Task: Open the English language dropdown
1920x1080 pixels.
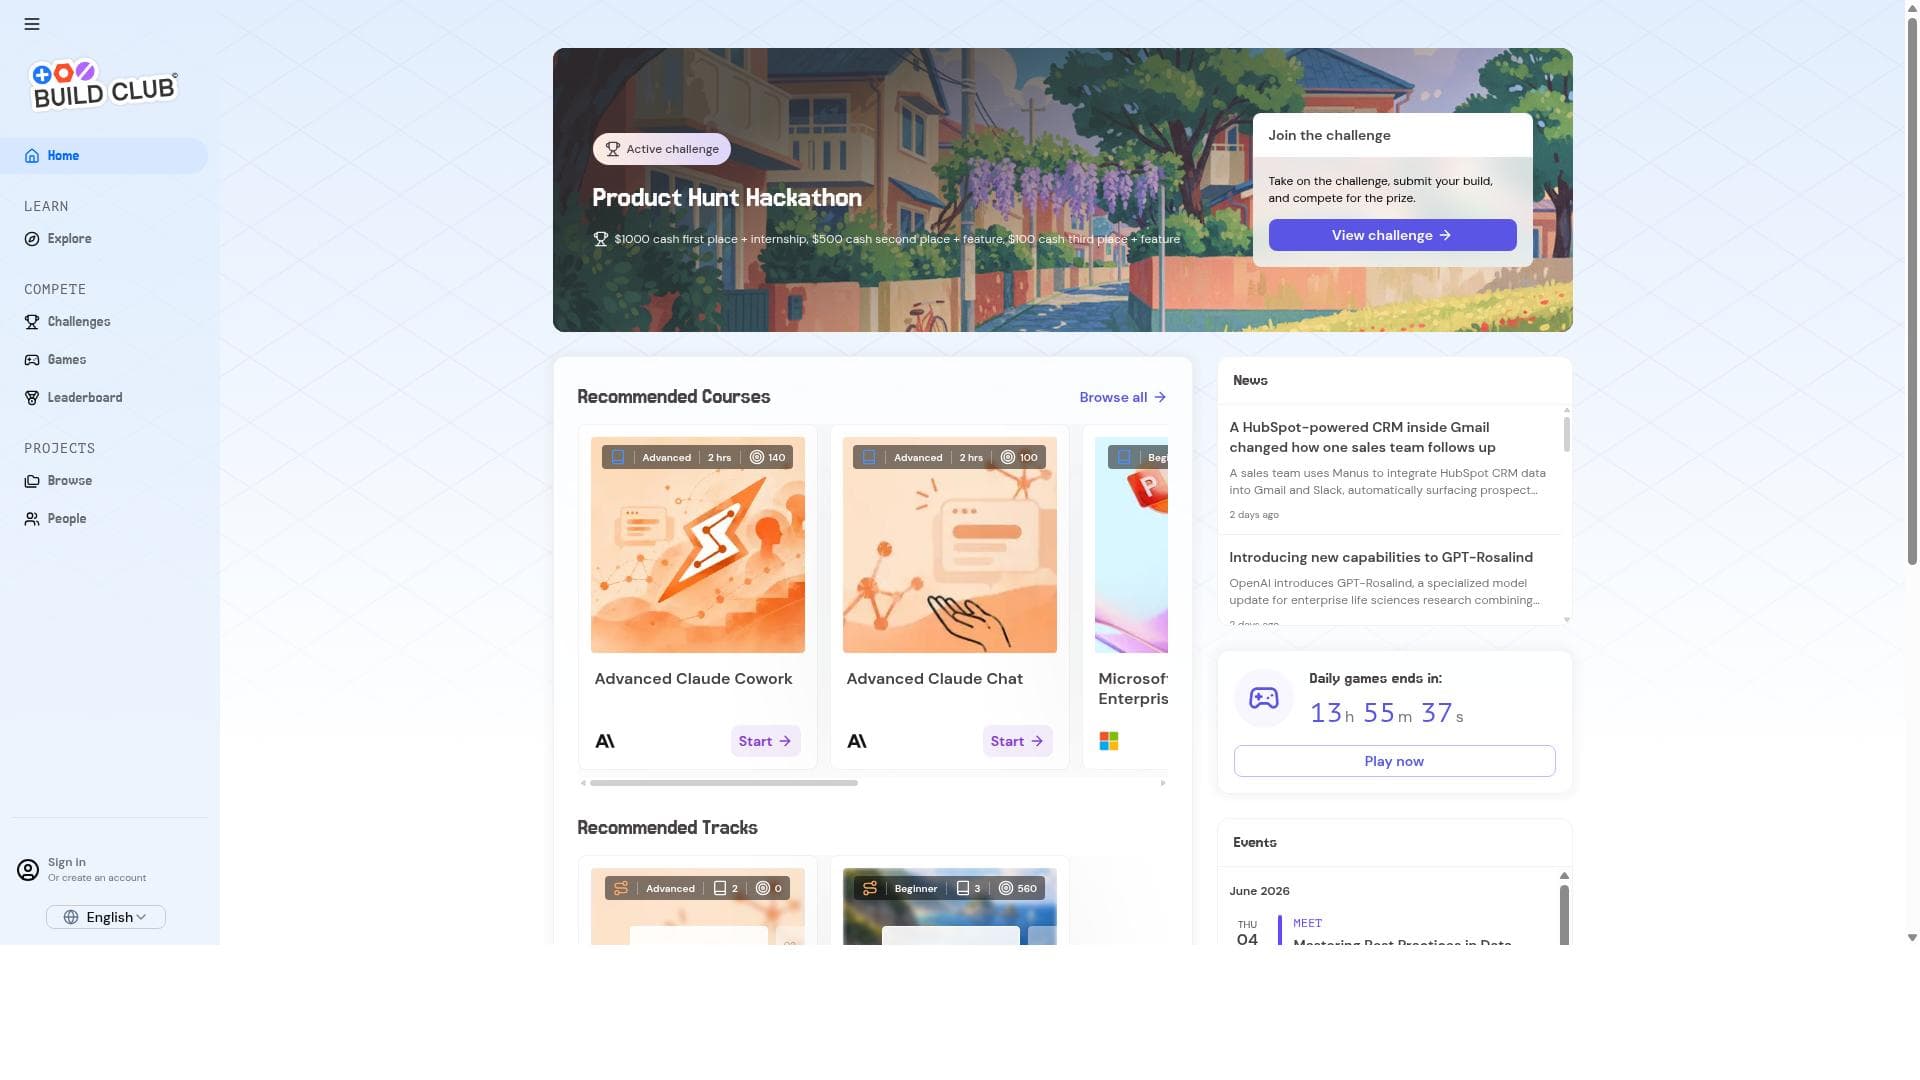Action: click(x=106, y=917)
